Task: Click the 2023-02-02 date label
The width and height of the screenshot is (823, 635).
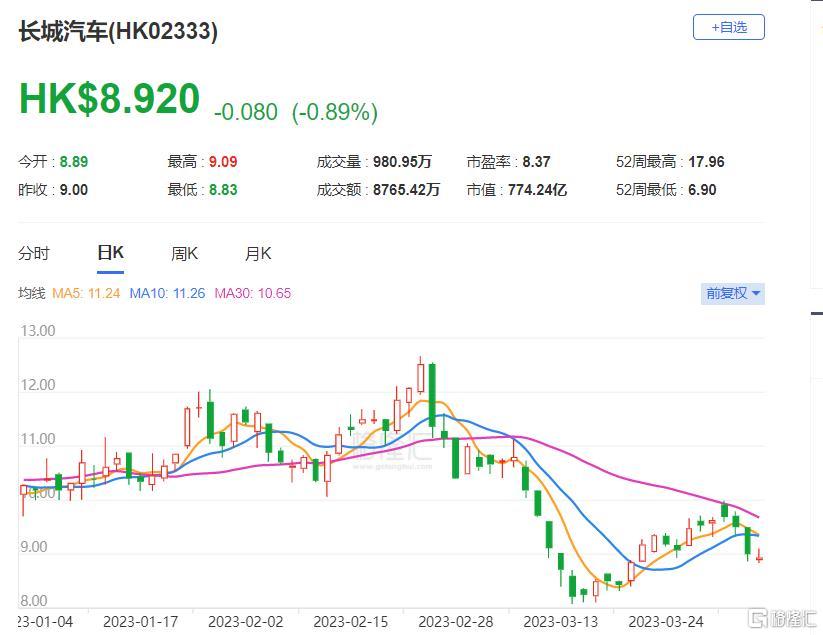Action: 246,622
